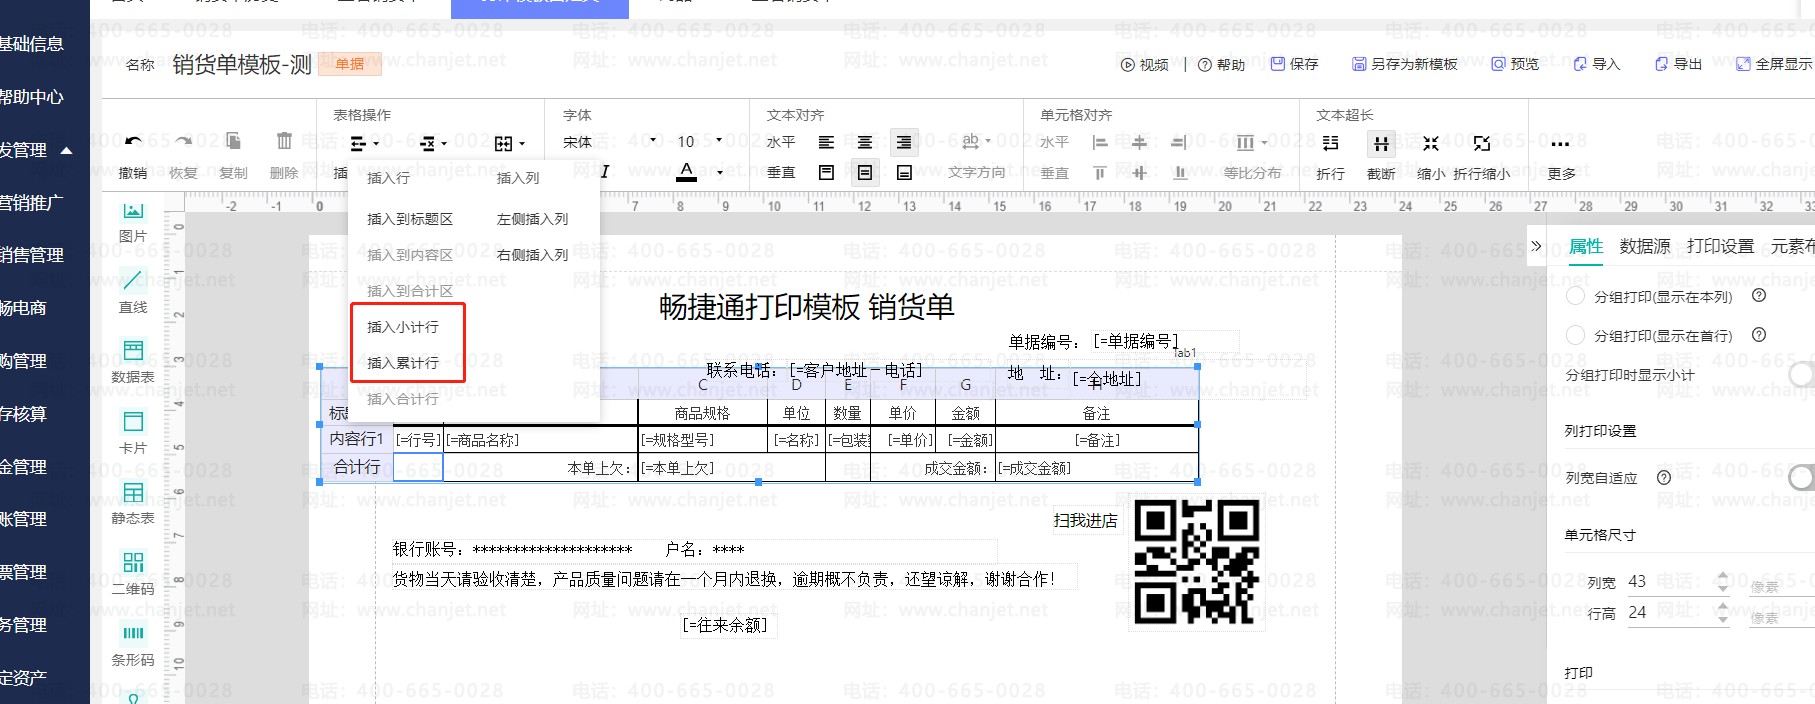Click the font color underlined A swatch
This screenshot has height=704, width=1815.
pyautogui.click(x=686, y=172)
